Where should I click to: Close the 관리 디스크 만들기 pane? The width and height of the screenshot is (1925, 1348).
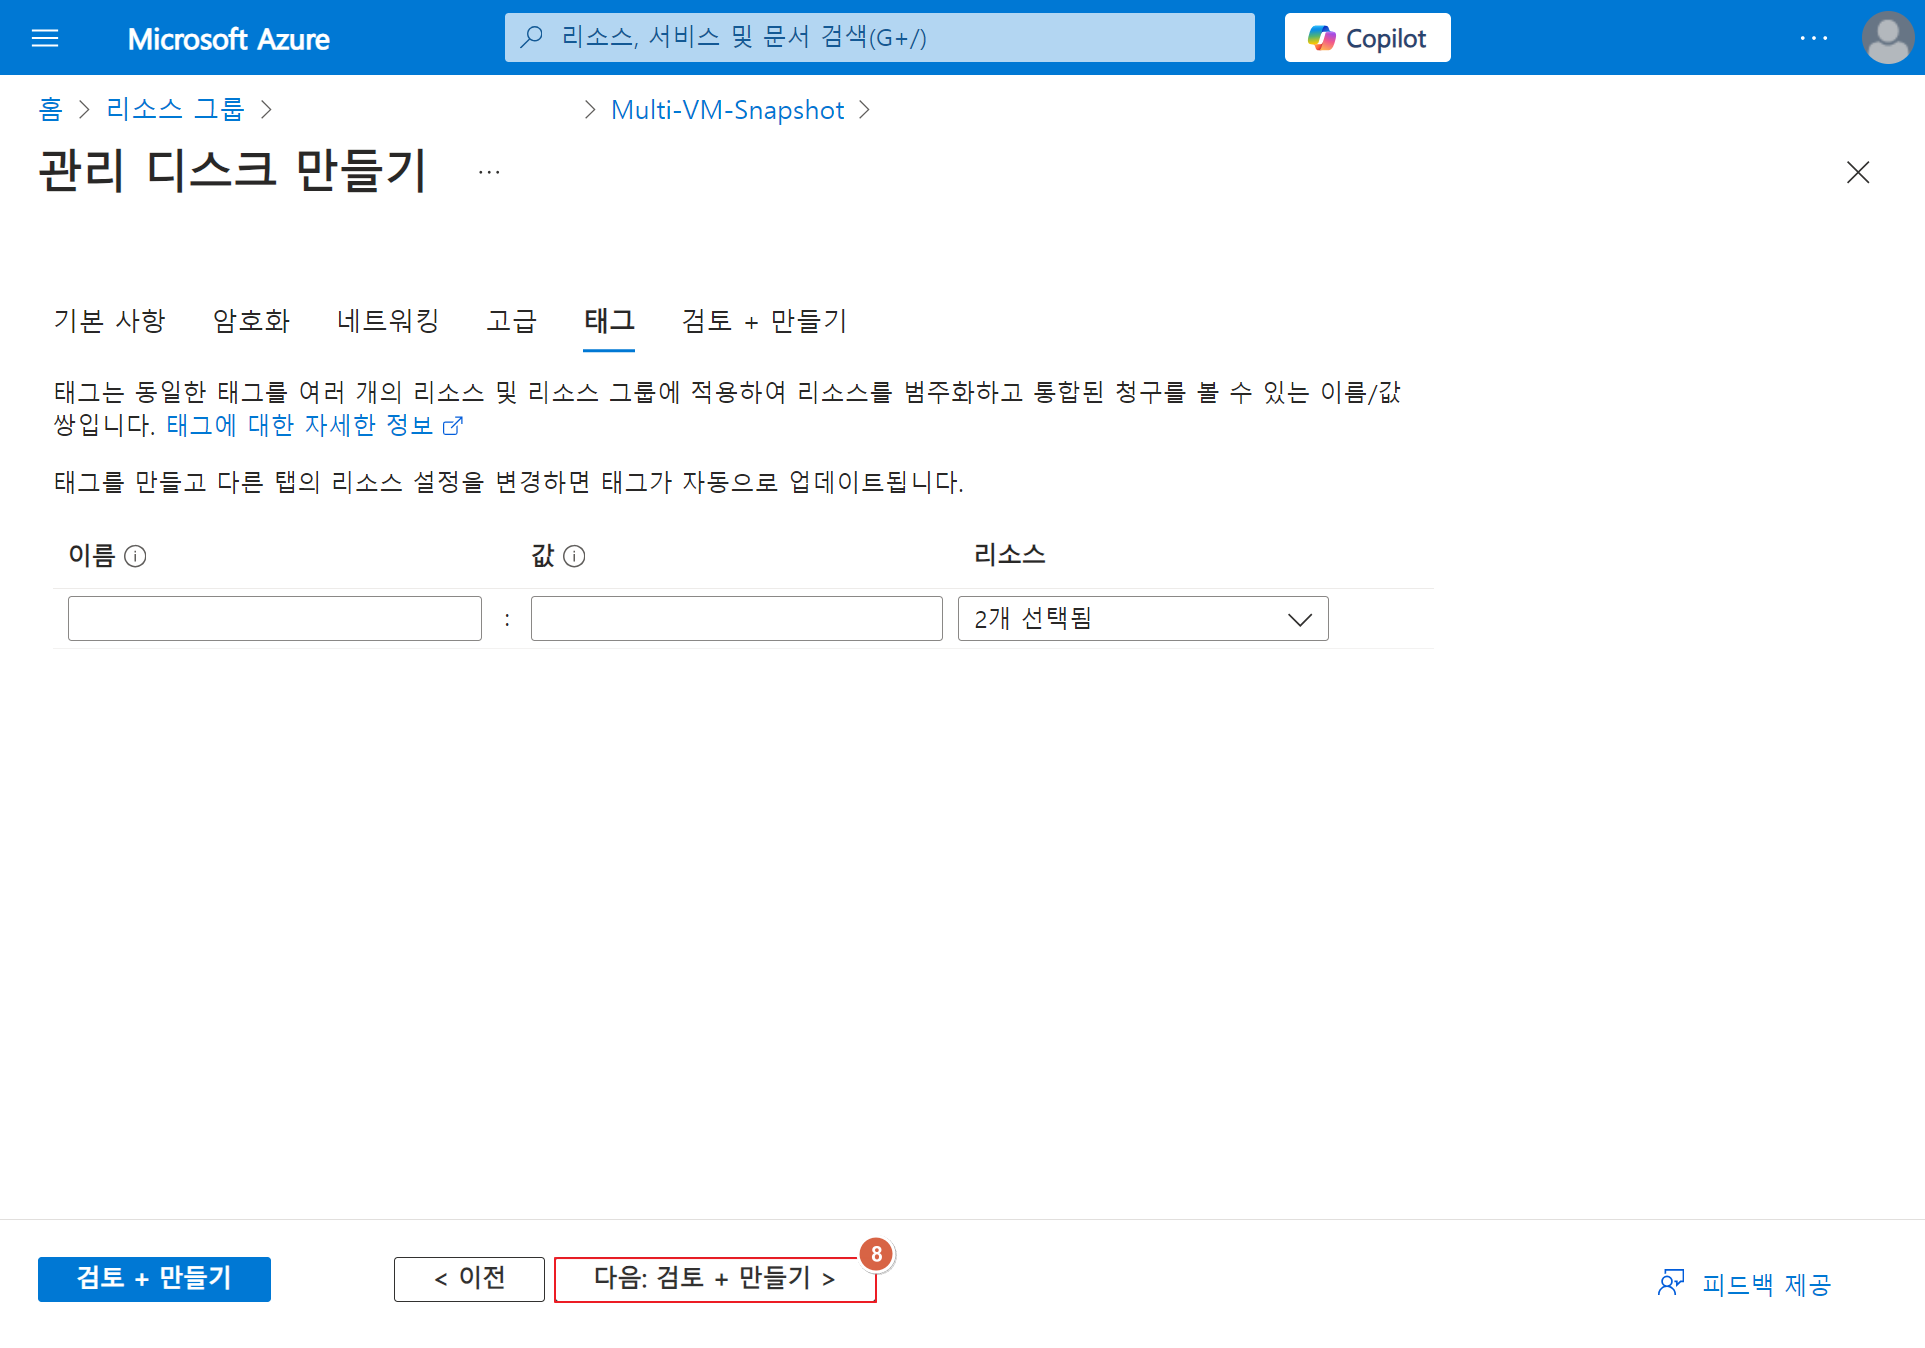coord(1857,172)
